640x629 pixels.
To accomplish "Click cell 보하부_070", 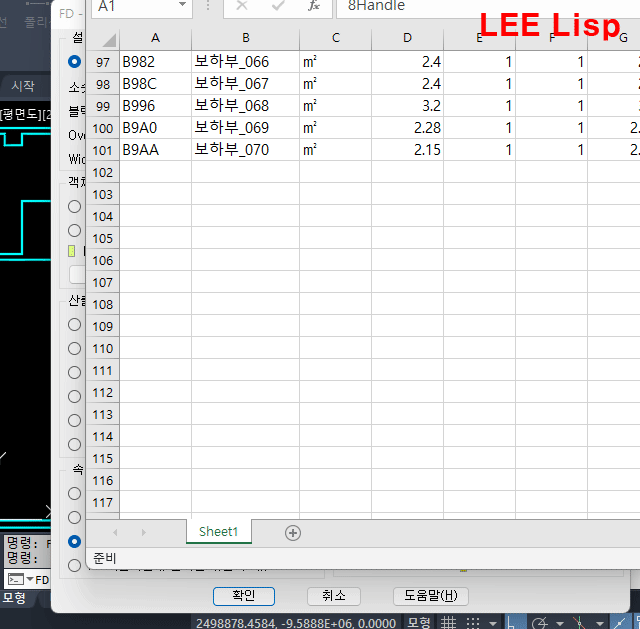I will pos(246,150).
